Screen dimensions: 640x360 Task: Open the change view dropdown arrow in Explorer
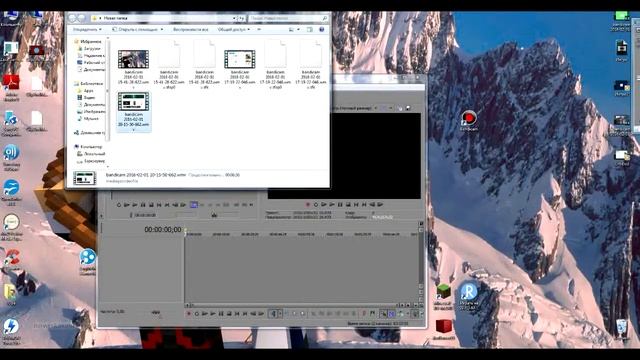coord(298,29)
